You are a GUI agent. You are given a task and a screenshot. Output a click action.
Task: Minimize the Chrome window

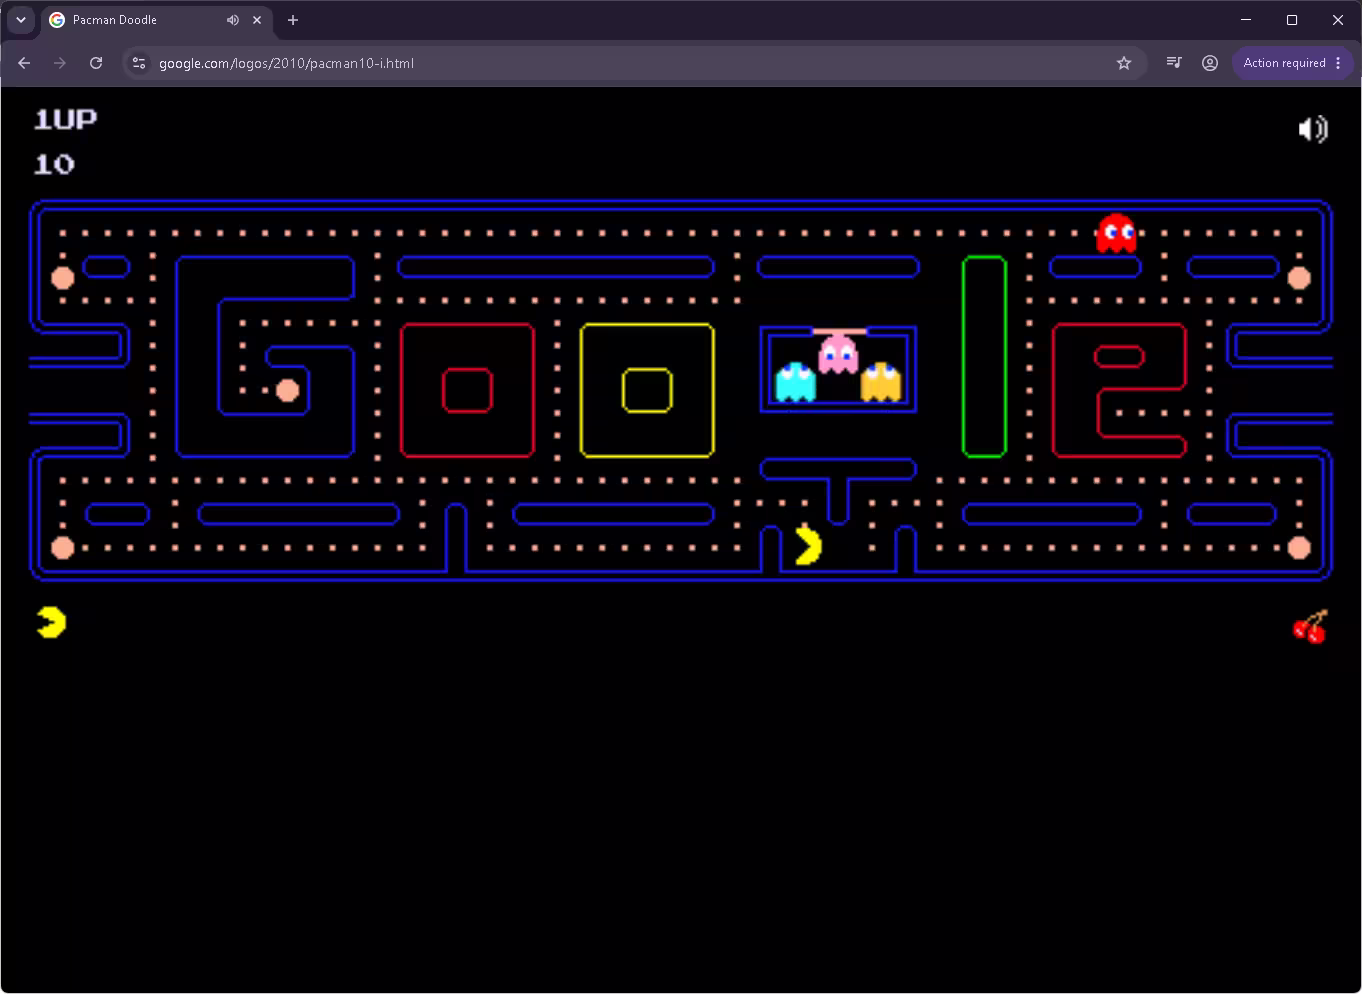click(x=1246, y=20)
